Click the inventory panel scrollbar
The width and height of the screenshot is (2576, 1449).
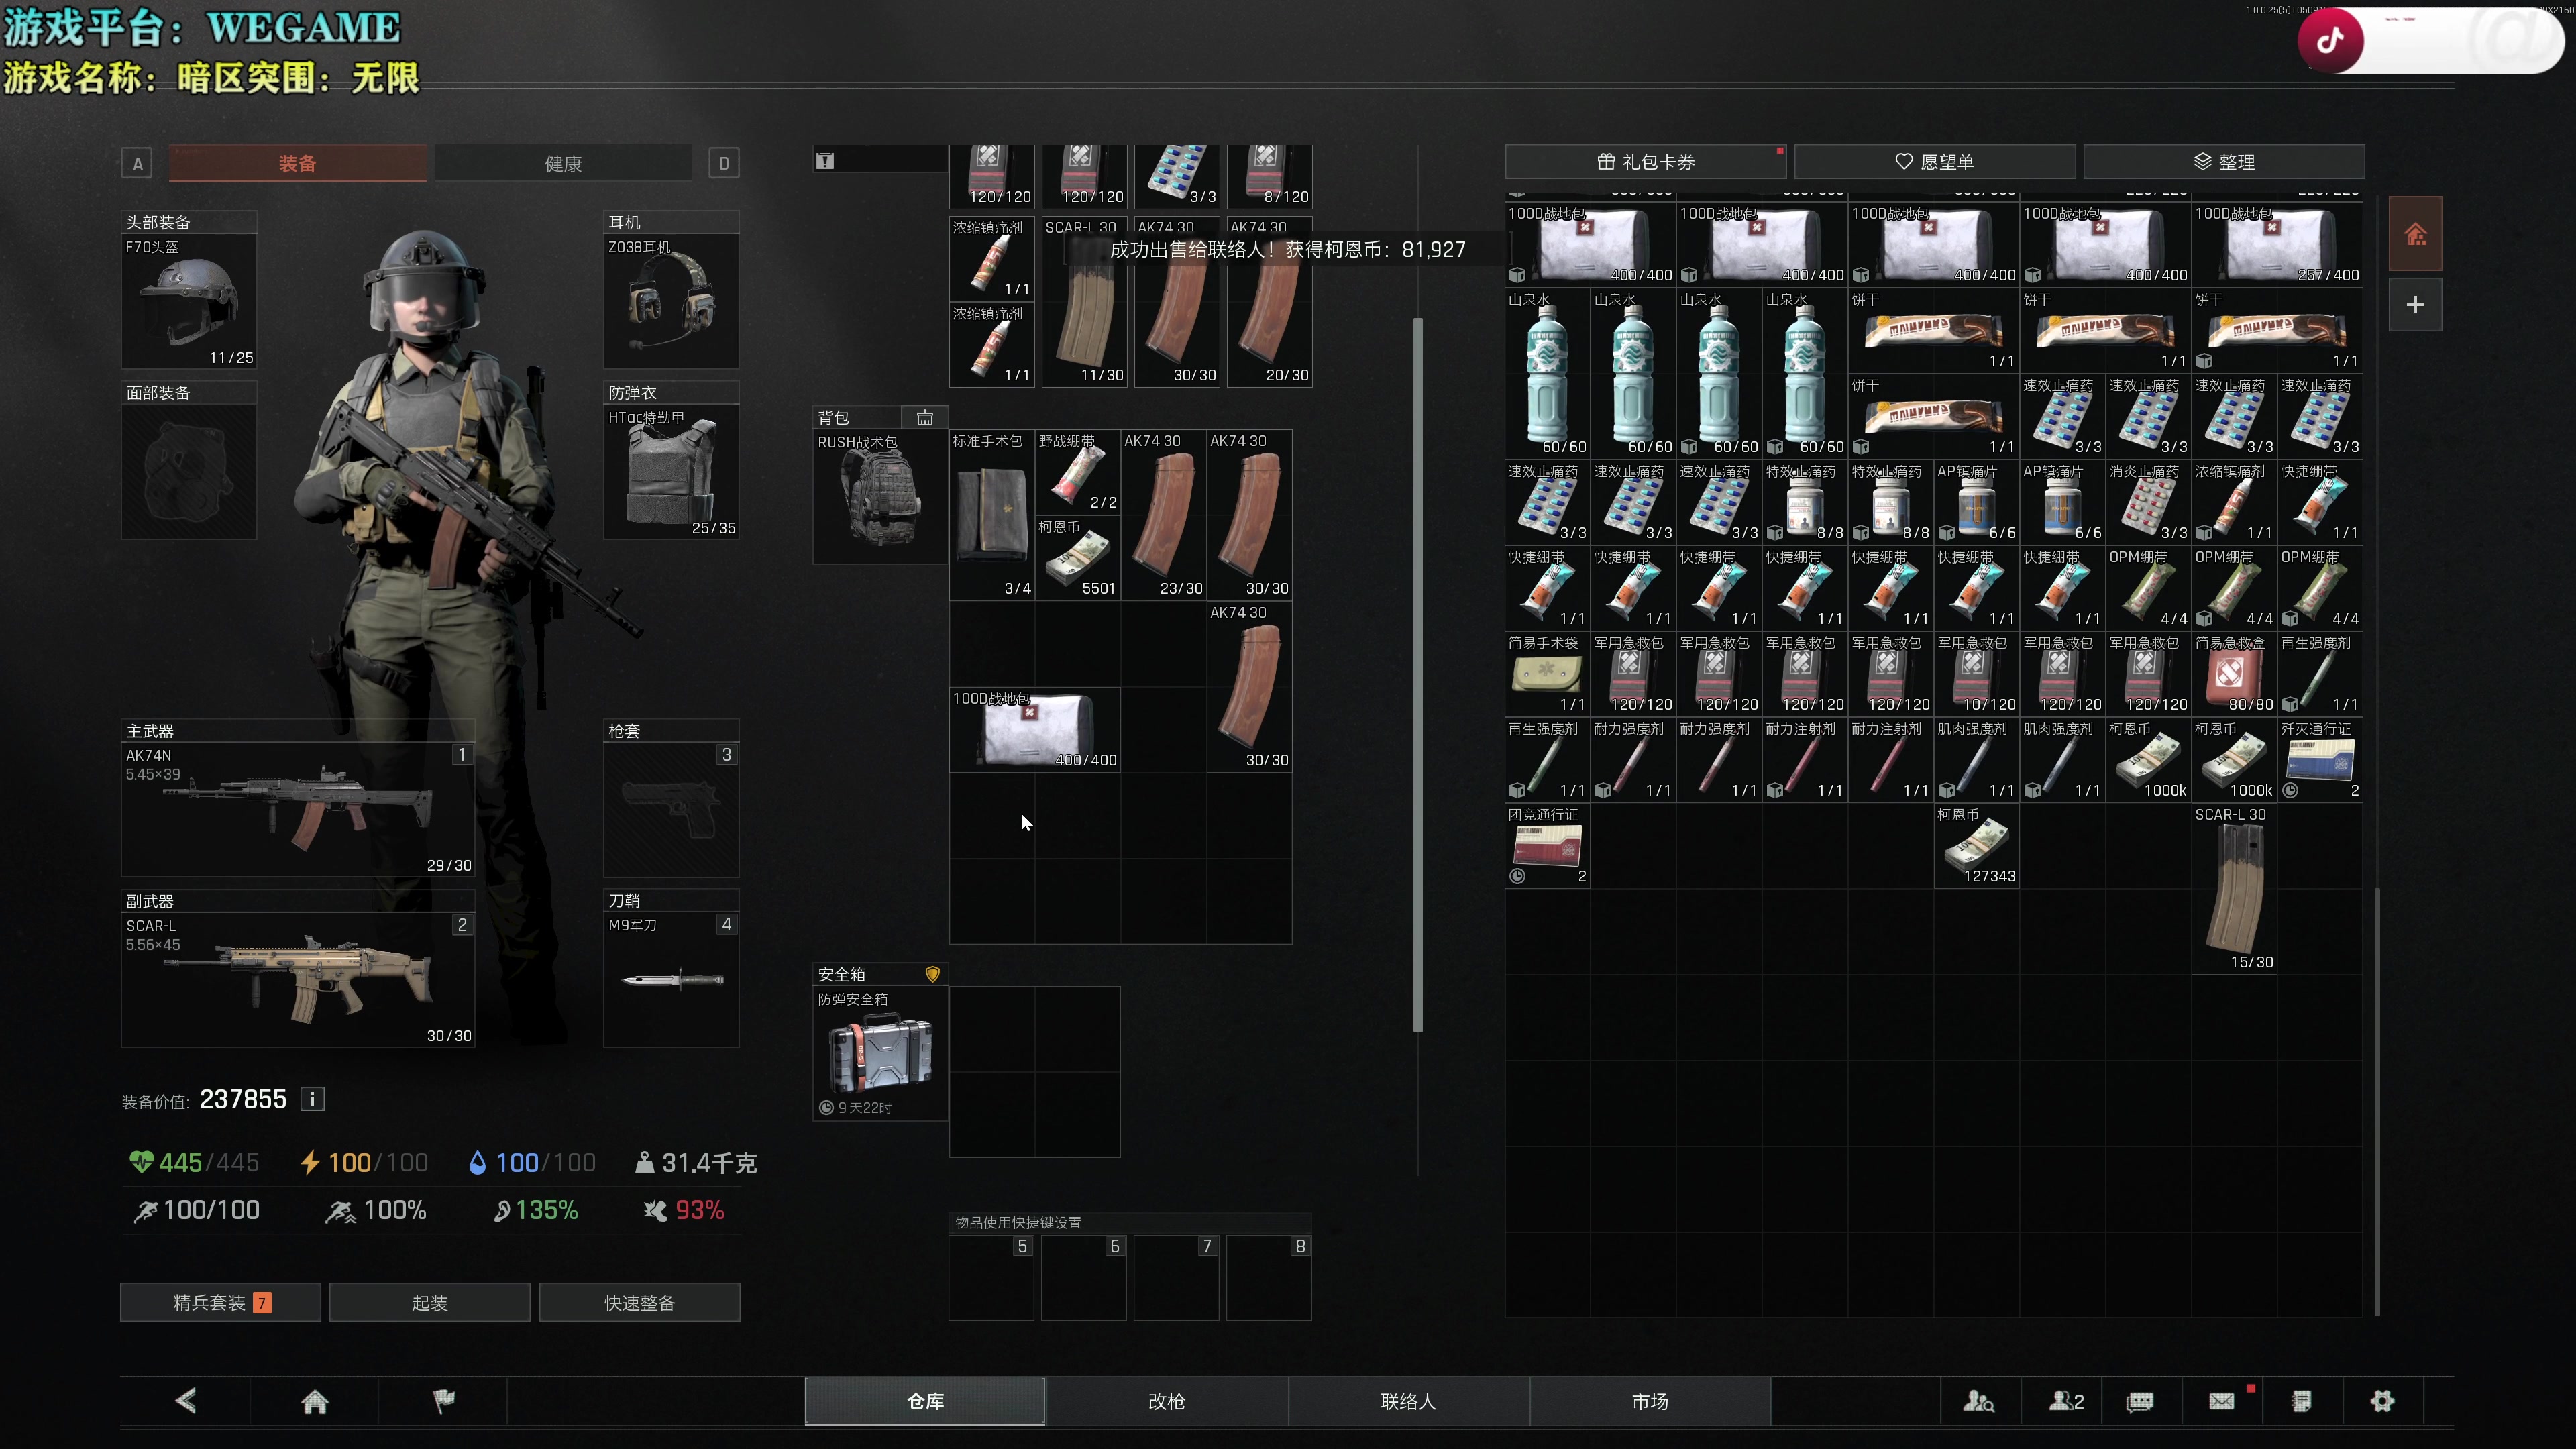(1418, 675)
